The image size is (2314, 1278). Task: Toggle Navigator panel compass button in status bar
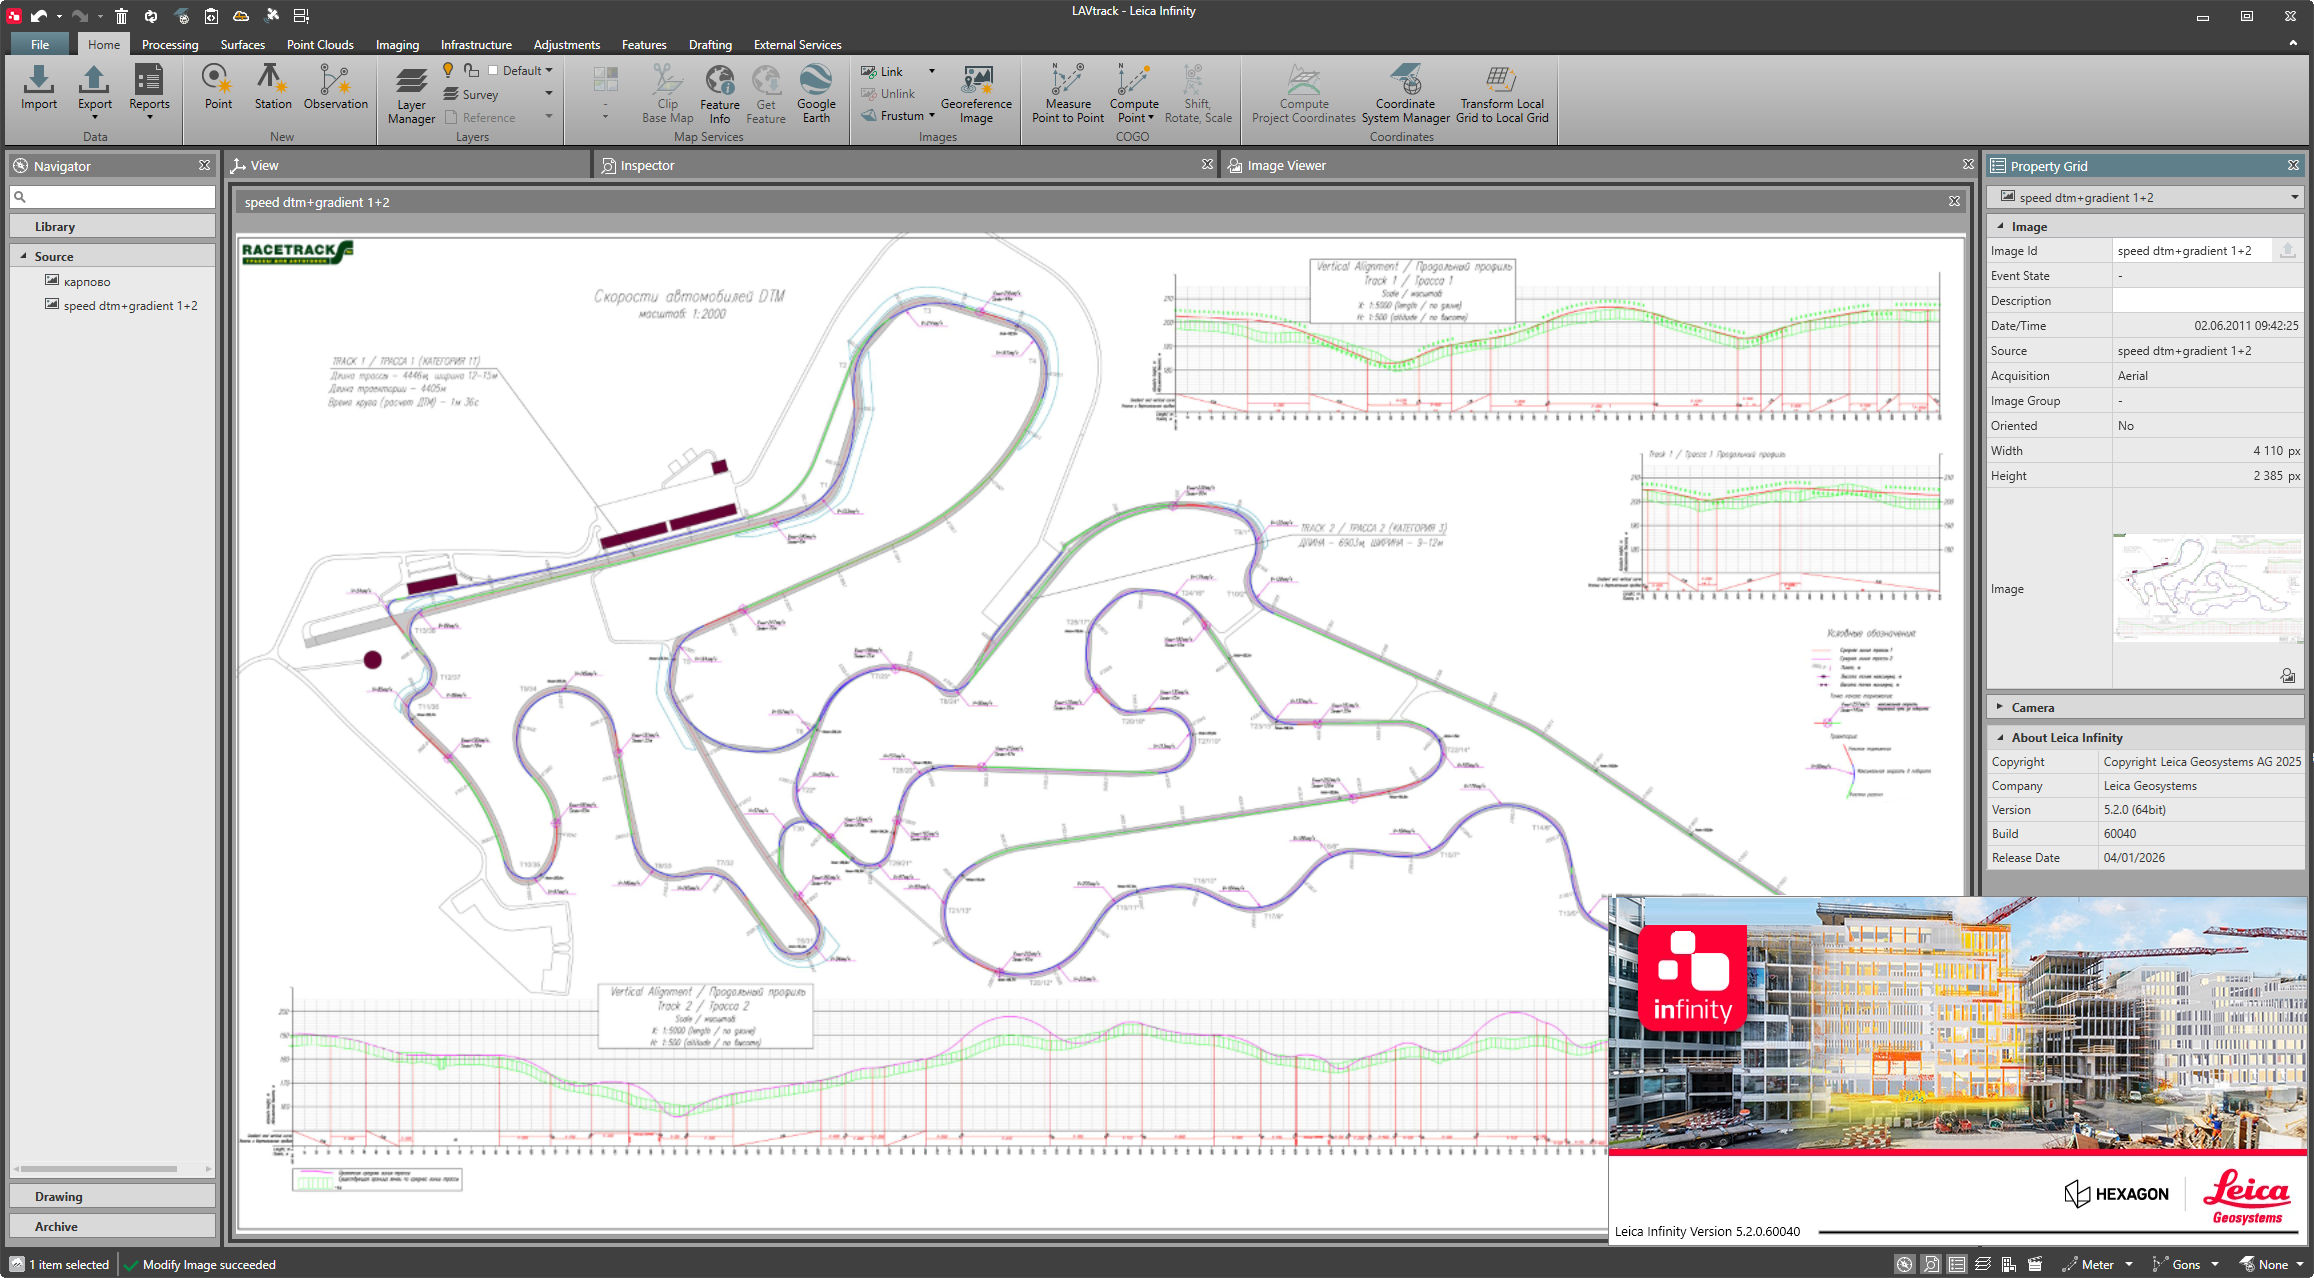click(1904, 1264)
